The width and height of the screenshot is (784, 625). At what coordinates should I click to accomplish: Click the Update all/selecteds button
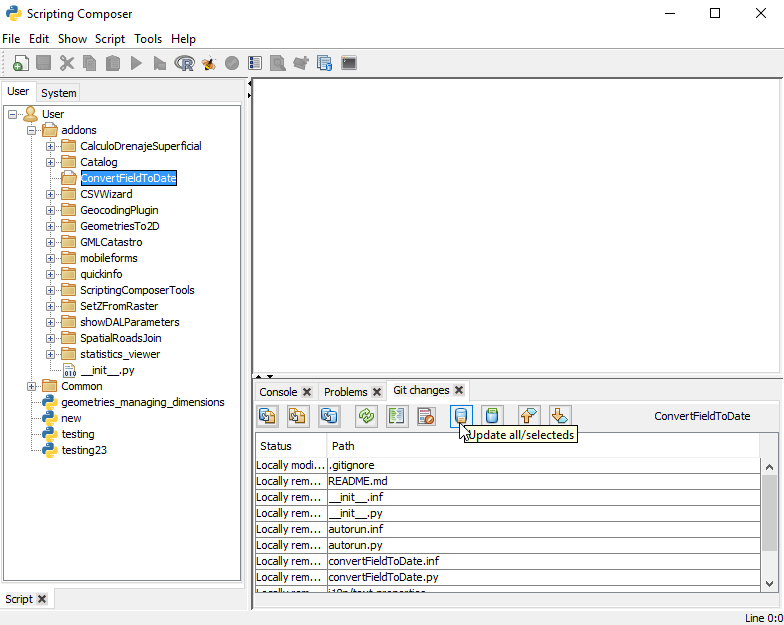pos(461,416)
